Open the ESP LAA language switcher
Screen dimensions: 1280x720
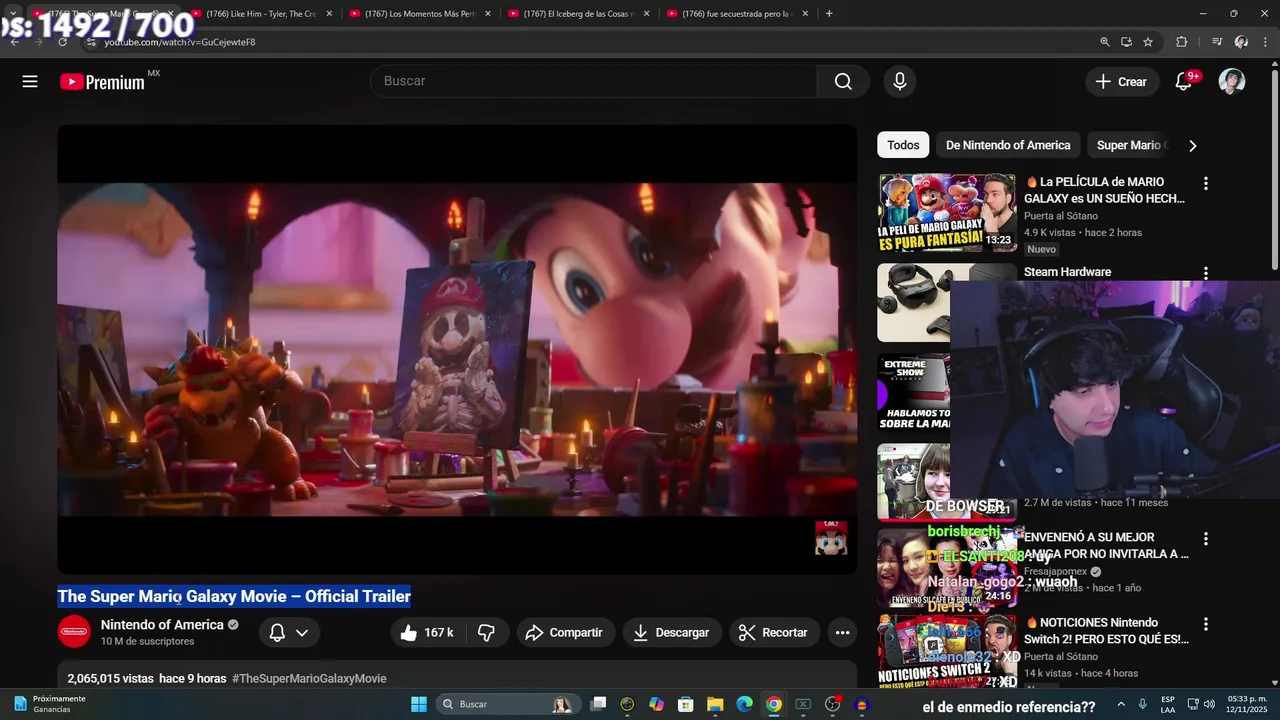pyautogui.click(x=1168, y=704)
